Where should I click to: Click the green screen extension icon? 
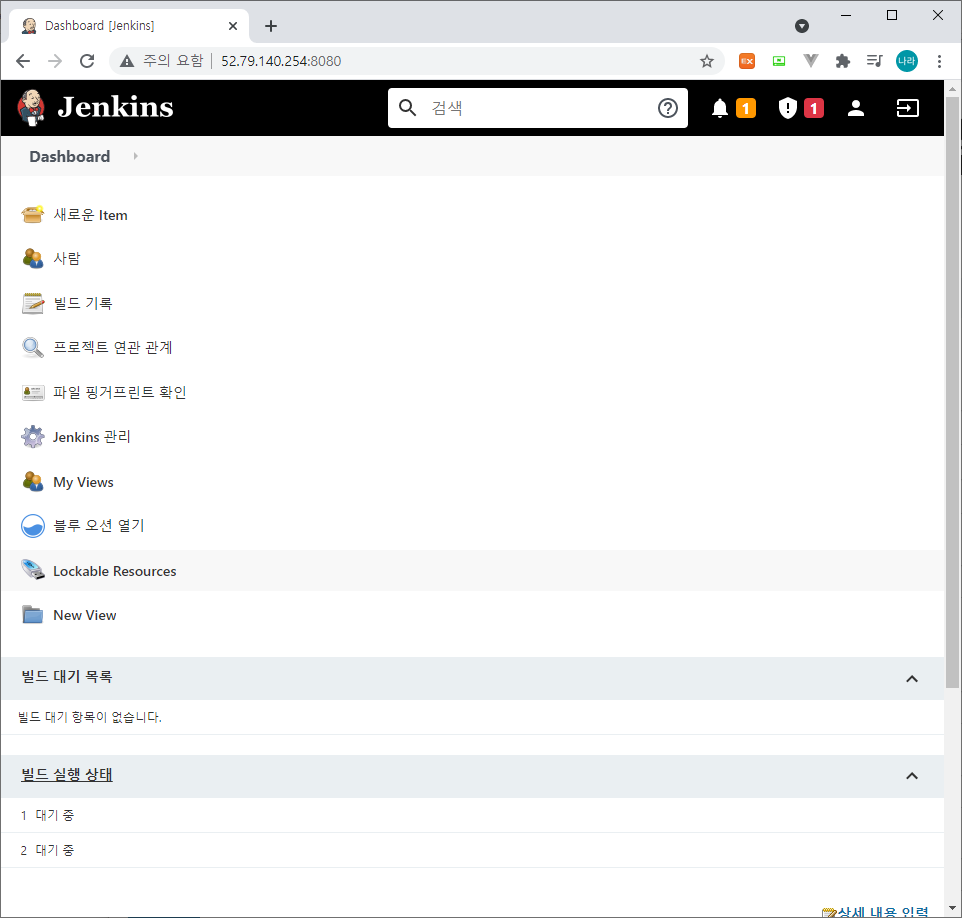pos(779,61)
